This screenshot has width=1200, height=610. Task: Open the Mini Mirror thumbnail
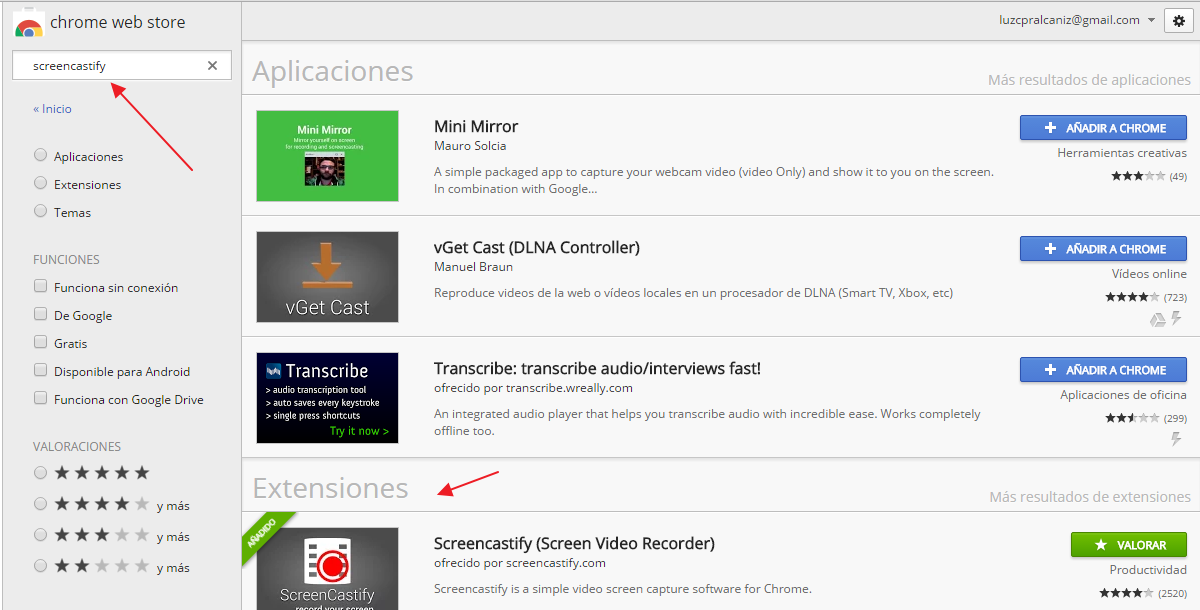(327, 156)
